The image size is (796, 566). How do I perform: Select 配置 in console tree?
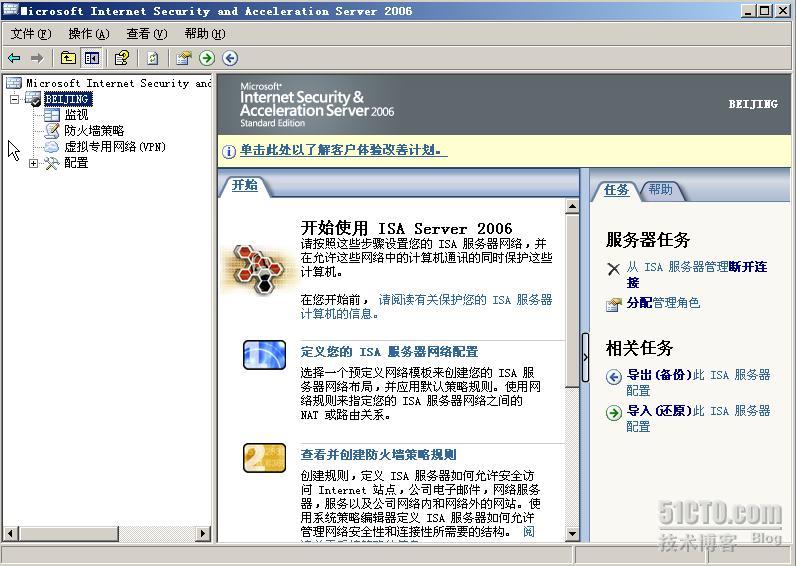(x=76, y=163)
